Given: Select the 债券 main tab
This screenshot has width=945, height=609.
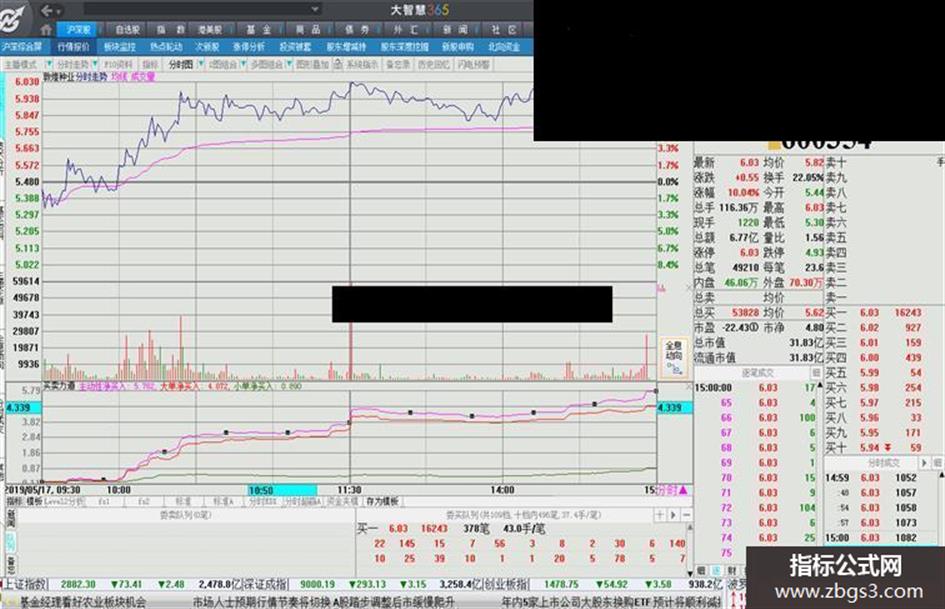Looking at the screenshot, I should [x=357, y=29].
